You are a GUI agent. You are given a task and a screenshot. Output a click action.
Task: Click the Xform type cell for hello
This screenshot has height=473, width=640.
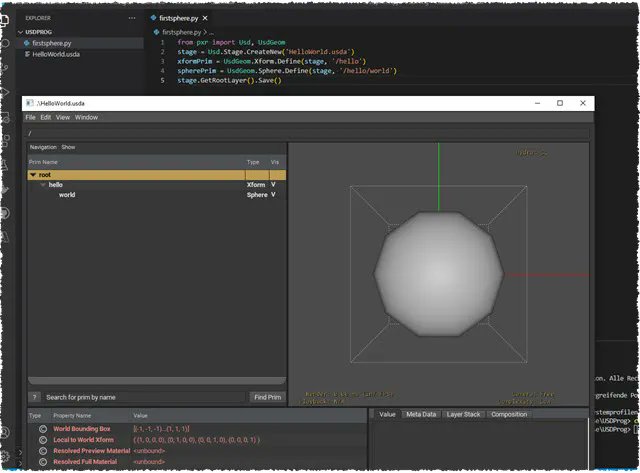[256, 184]
